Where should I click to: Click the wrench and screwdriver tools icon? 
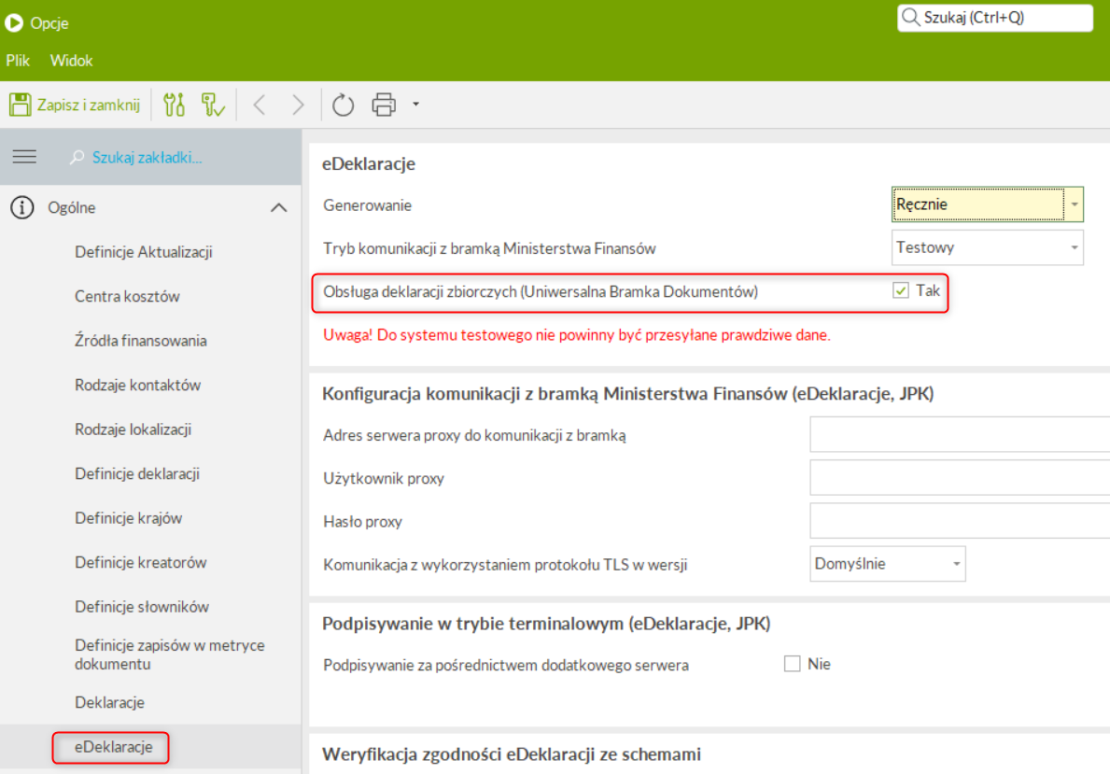174,104
